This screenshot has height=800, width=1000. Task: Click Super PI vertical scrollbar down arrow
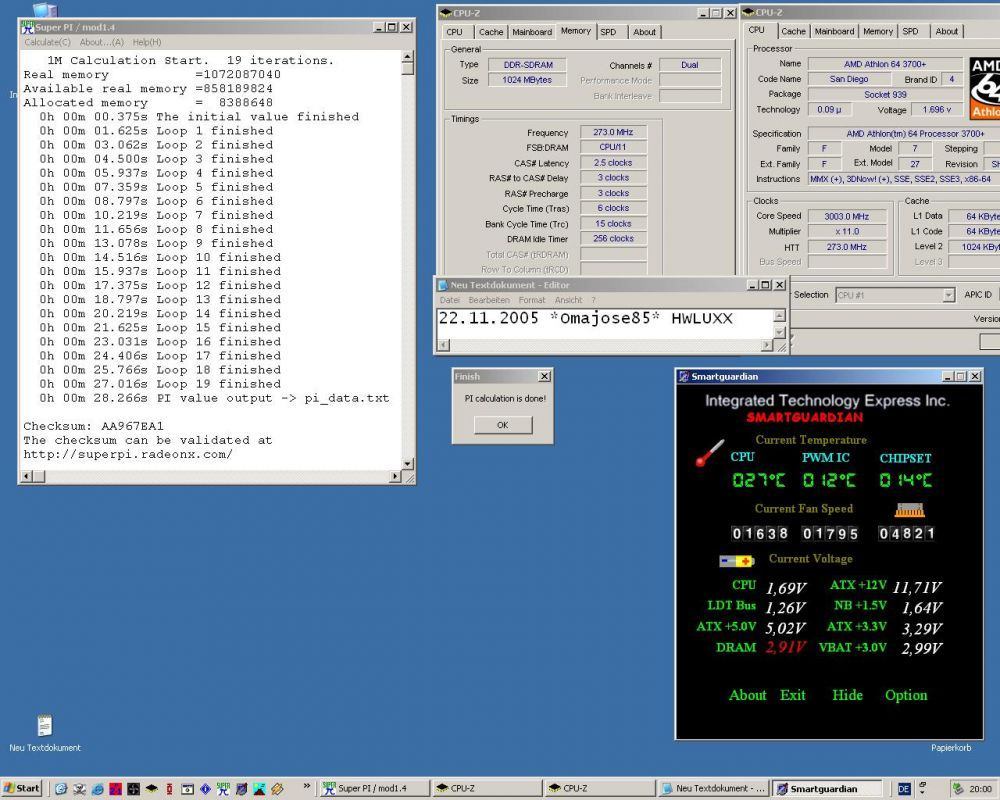[x=408, y=464]
